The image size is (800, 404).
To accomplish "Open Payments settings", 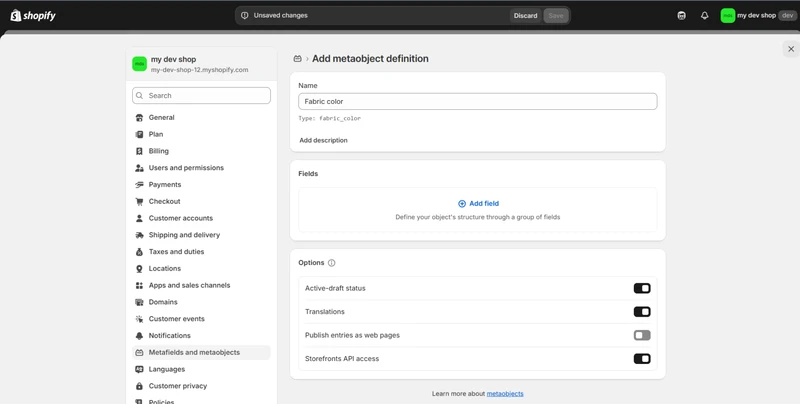I will pos(201,185).
